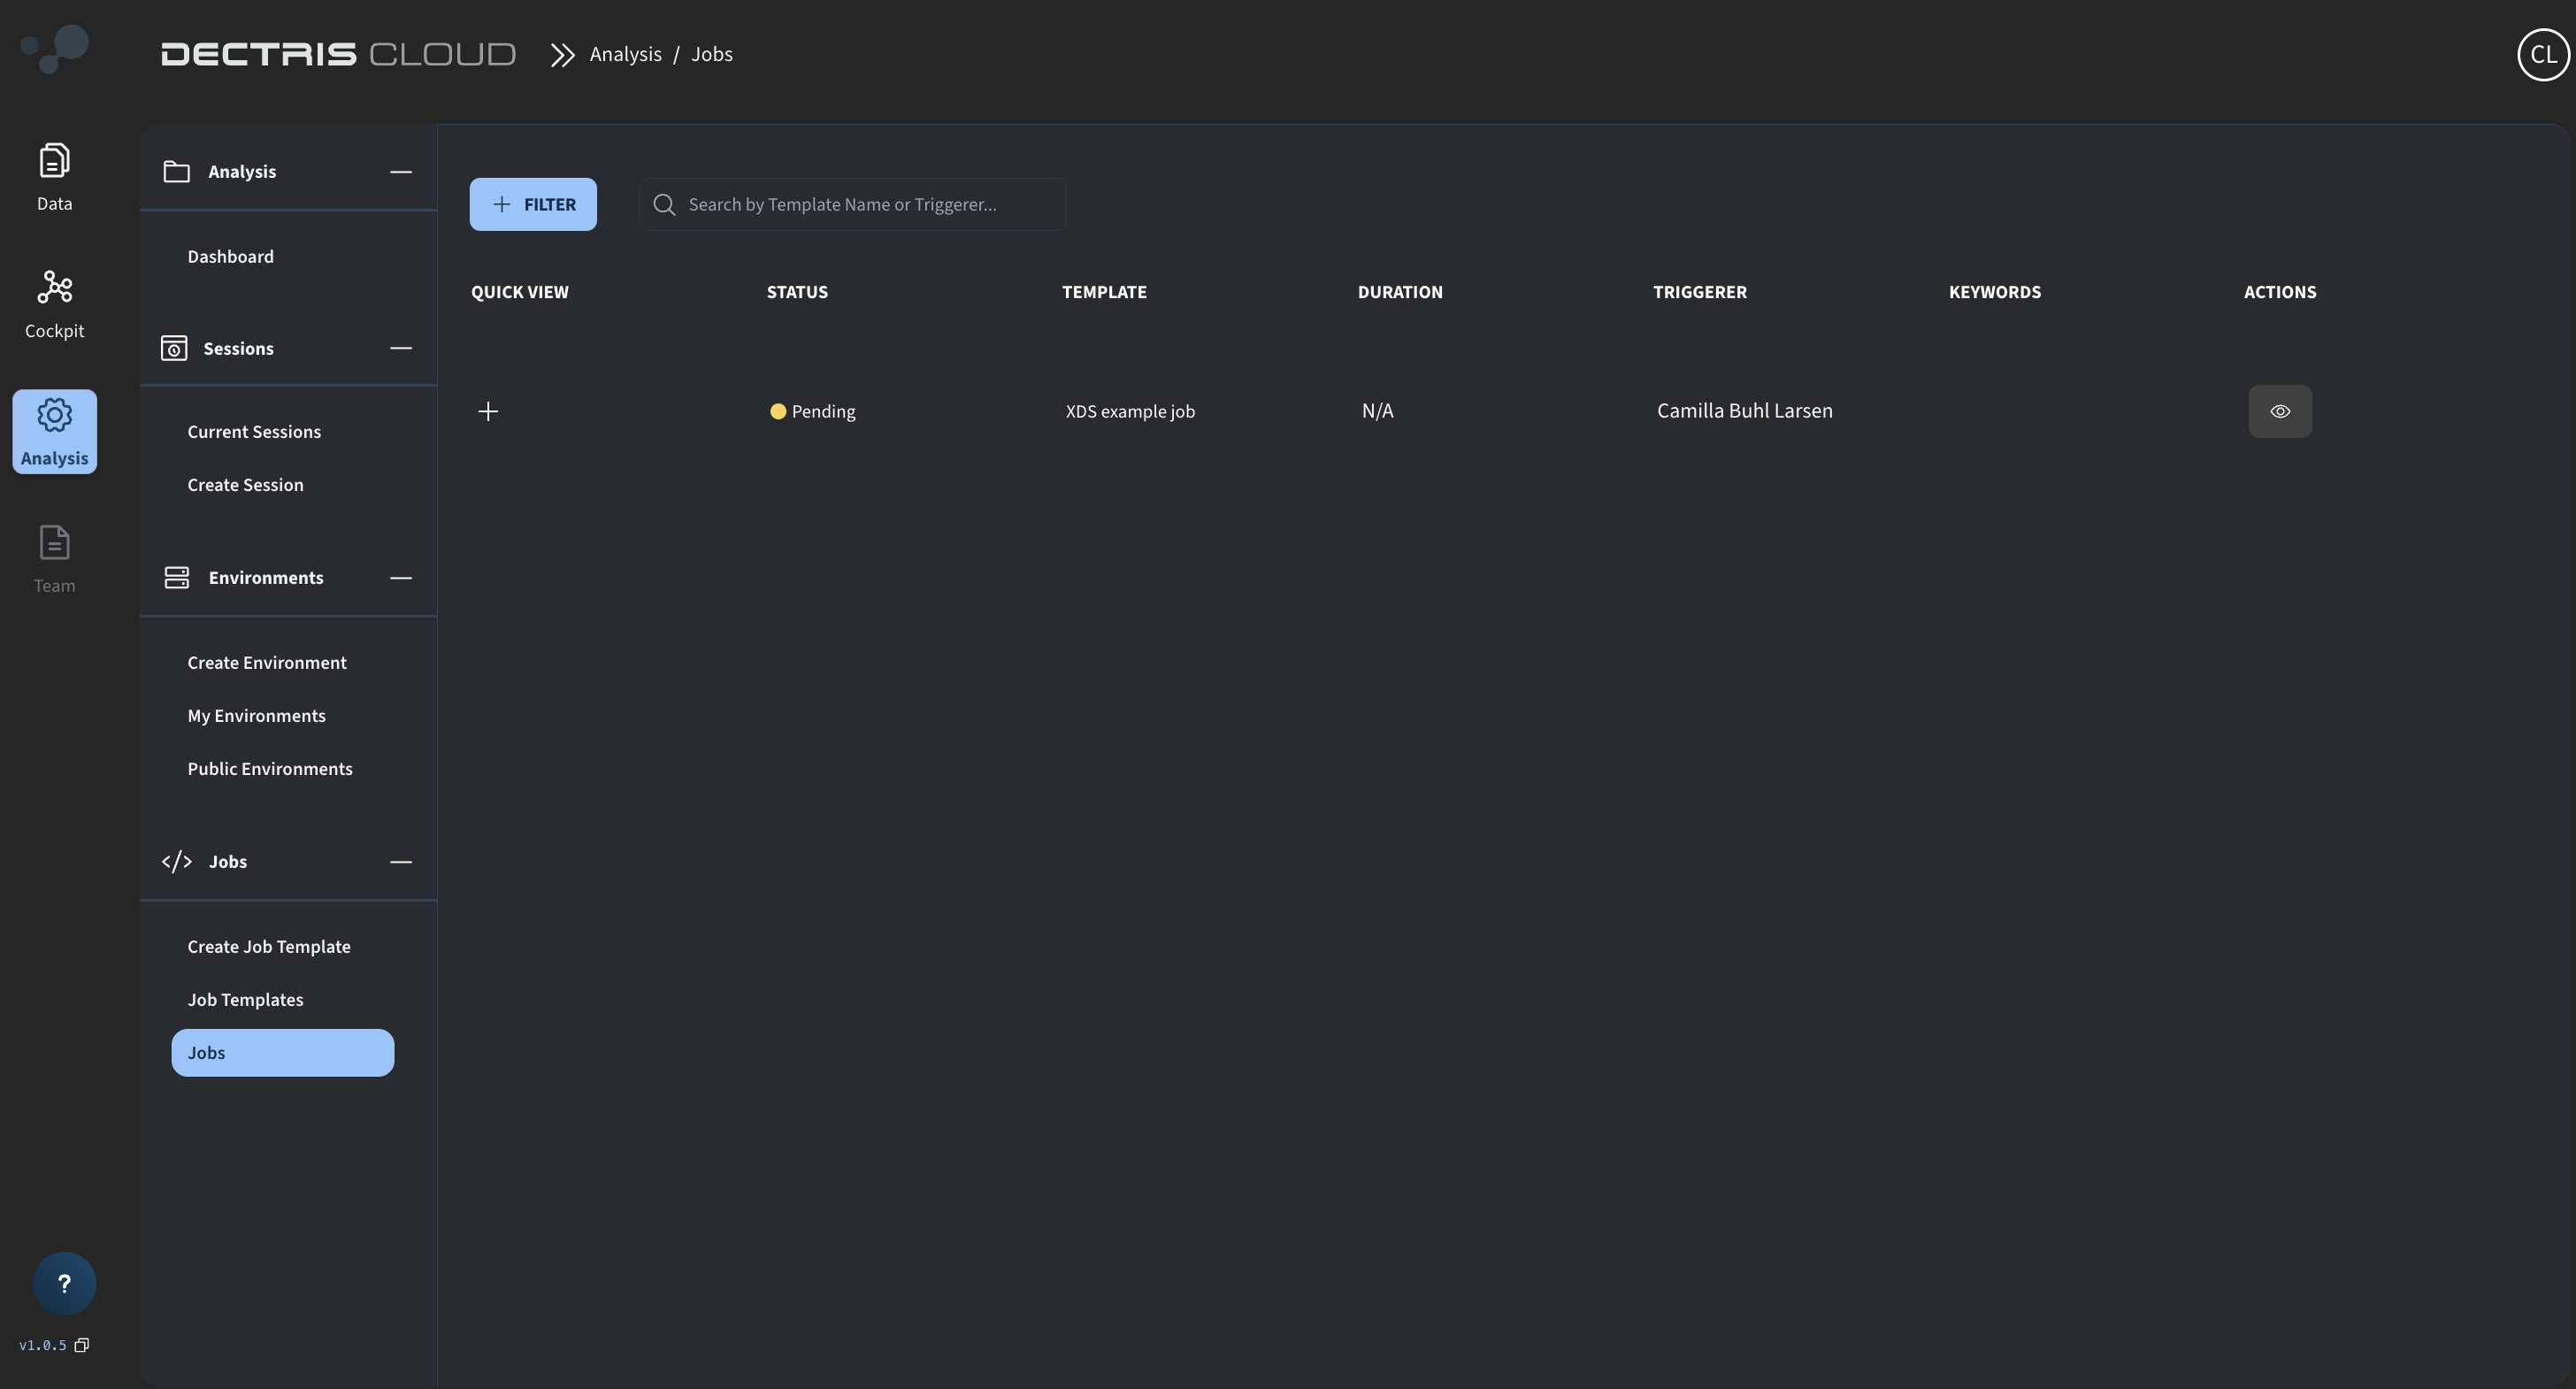The width and height of the screenshot is (2576, 1389).
Task: Click the KEYWORDS column header
Action: point(1994,292)
